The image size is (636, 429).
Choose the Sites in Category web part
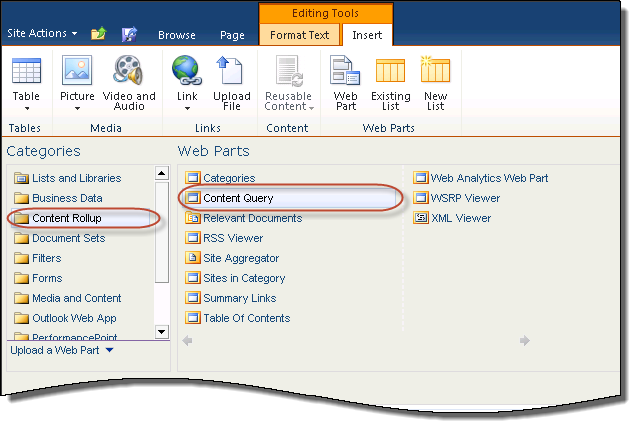(x=235, y=278)
